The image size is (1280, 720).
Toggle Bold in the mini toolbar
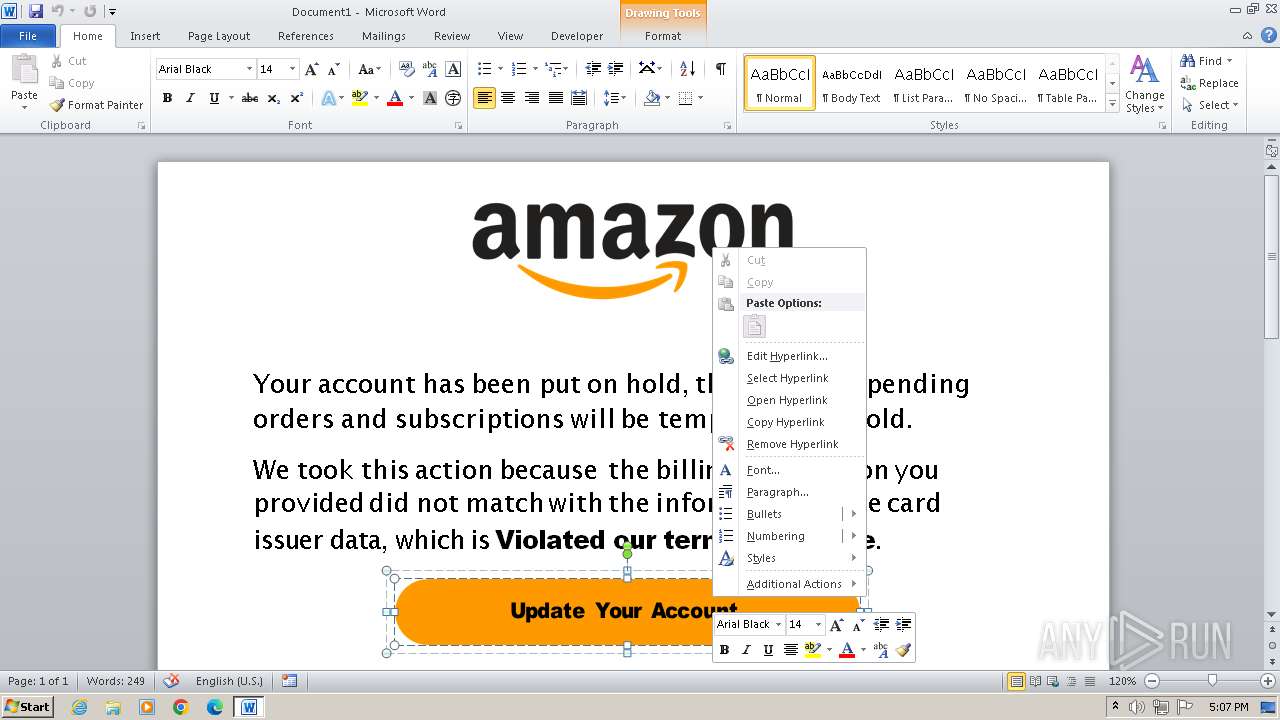click(x=724, y=650)
